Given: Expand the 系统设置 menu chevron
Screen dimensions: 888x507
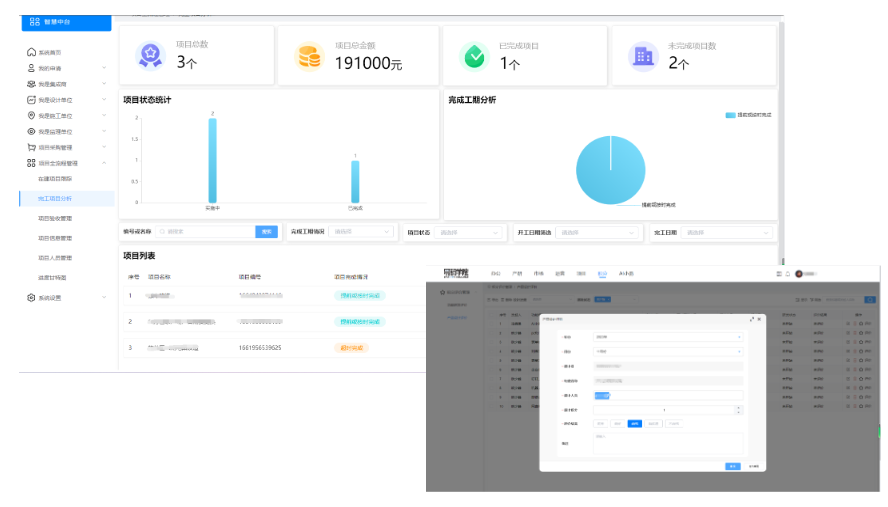Looking at the screenshot, I should click(x=104, y=297).
